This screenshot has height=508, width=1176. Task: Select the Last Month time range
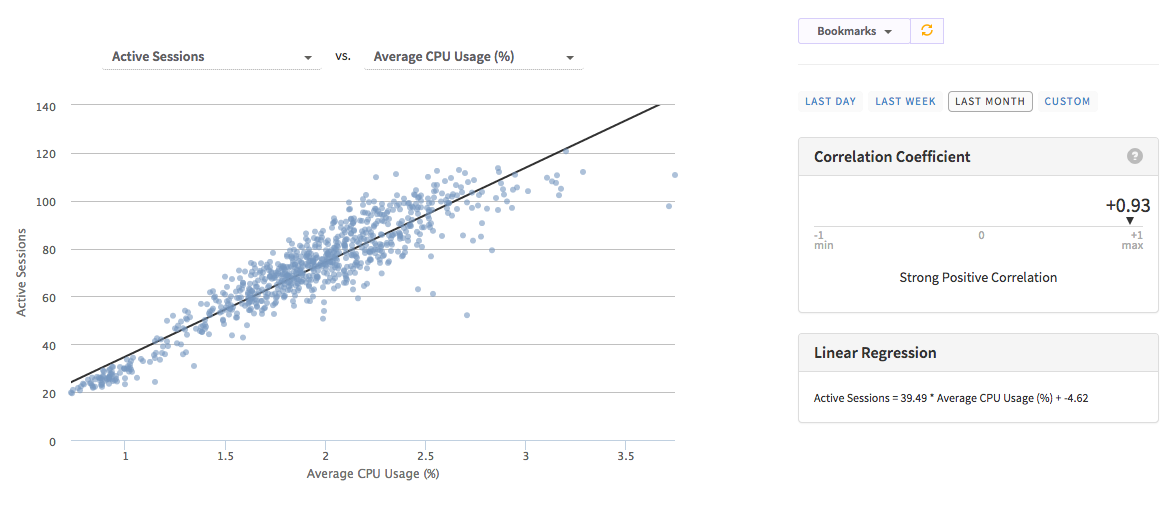(990, 101)
